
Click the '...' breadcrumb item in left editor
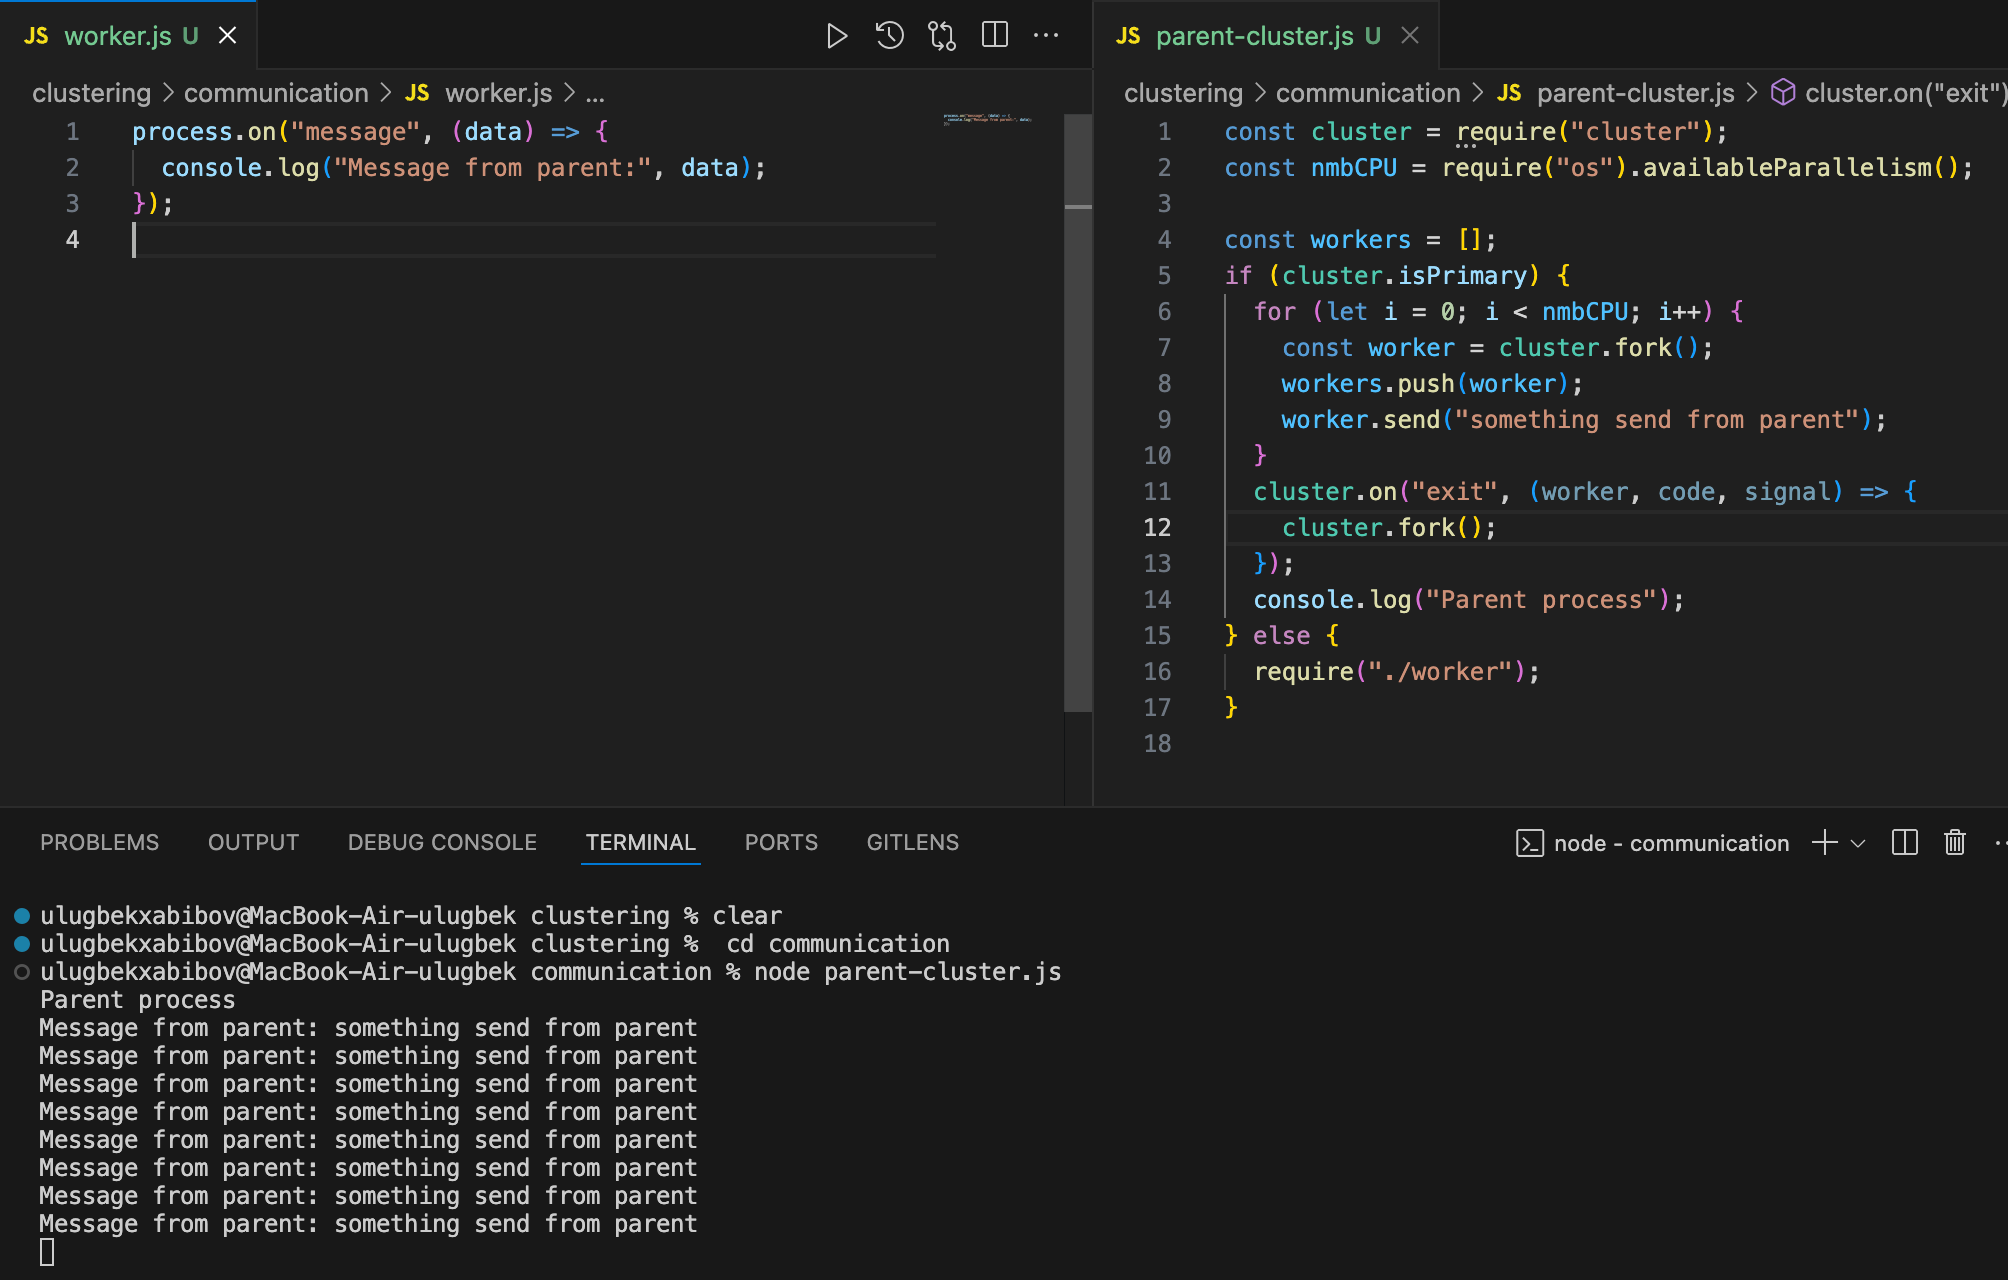pyautogui.click(x=595, y=93)
